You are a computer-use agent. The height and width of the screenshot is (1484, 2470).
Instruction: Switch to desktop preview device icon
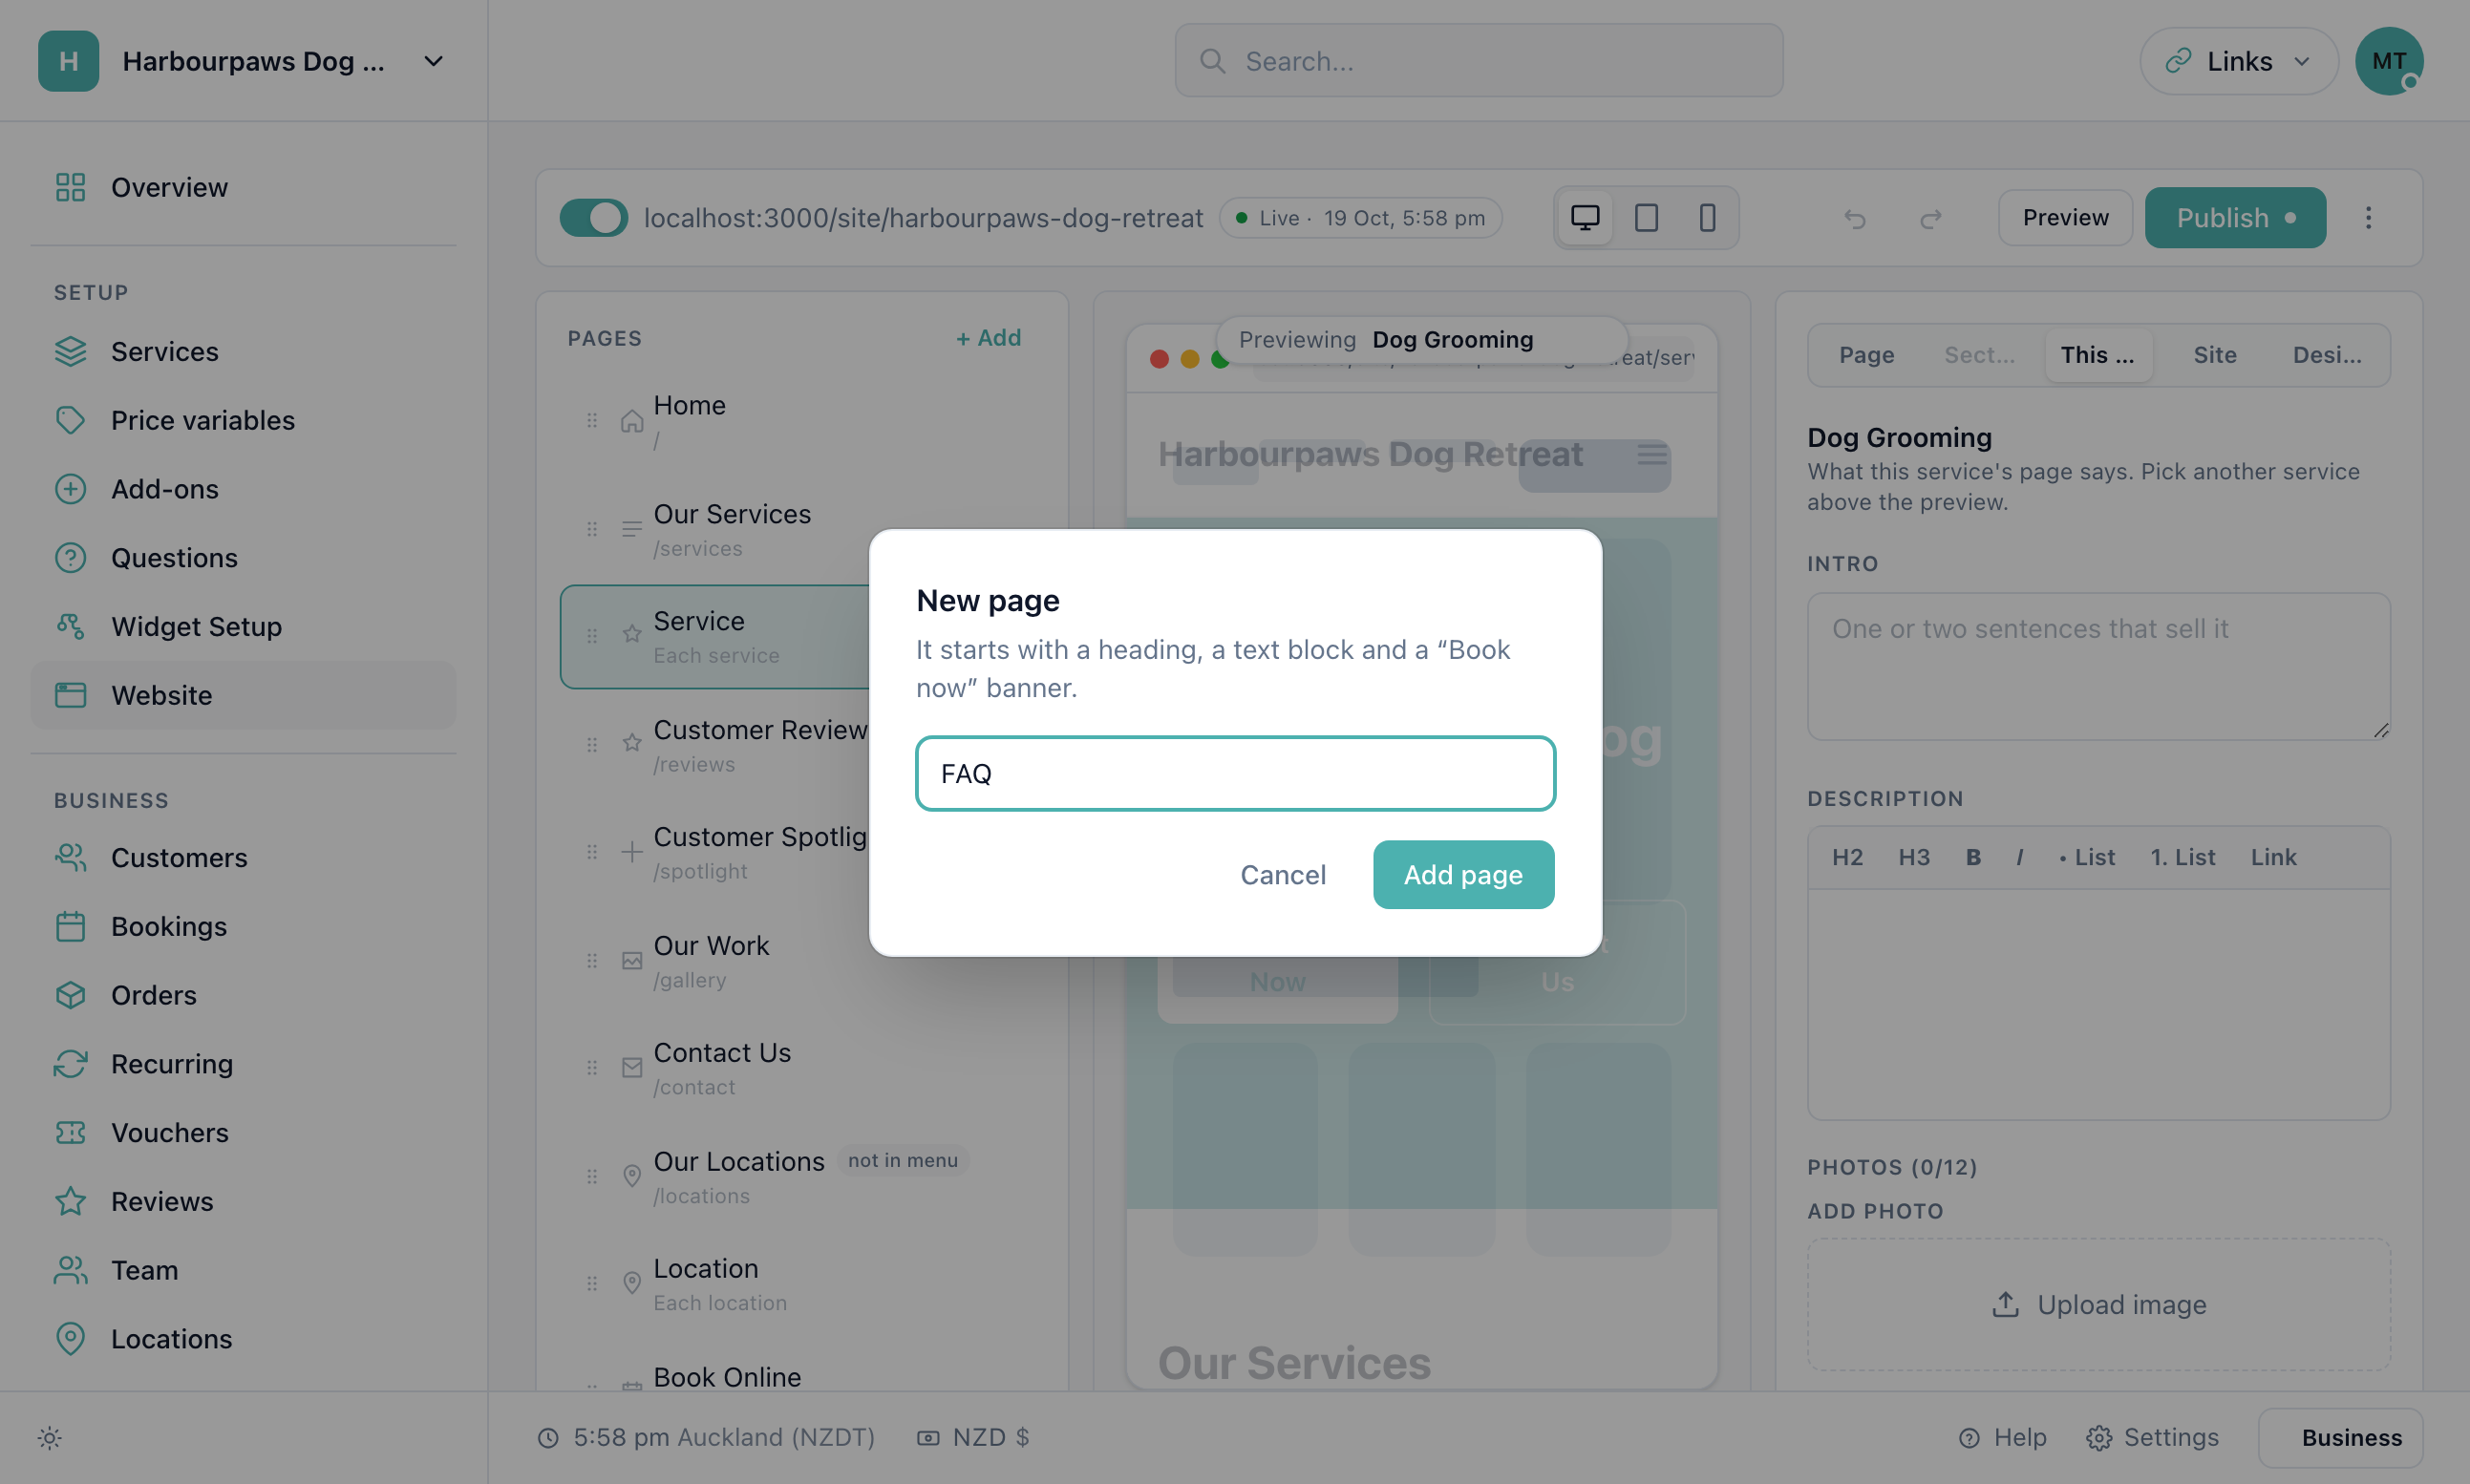point(1585,217)
